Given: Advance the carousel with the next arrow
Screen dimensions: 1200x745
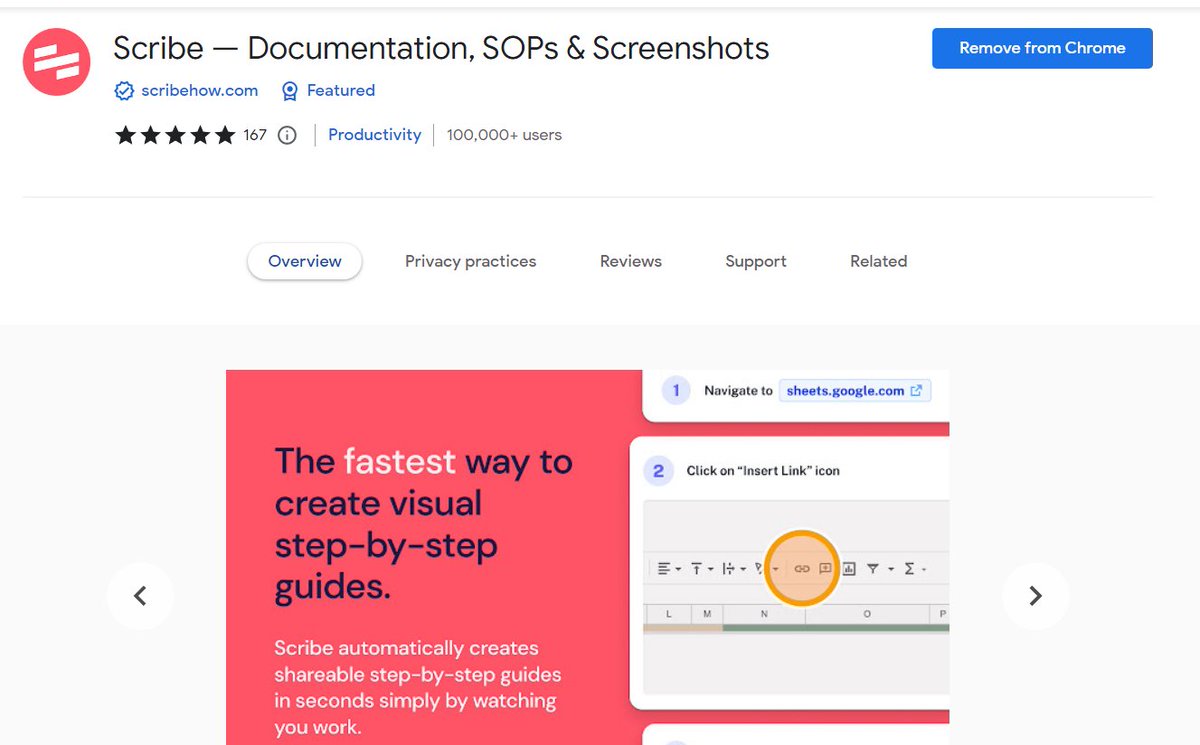Looking at the screenshot, I should 1036,596.
